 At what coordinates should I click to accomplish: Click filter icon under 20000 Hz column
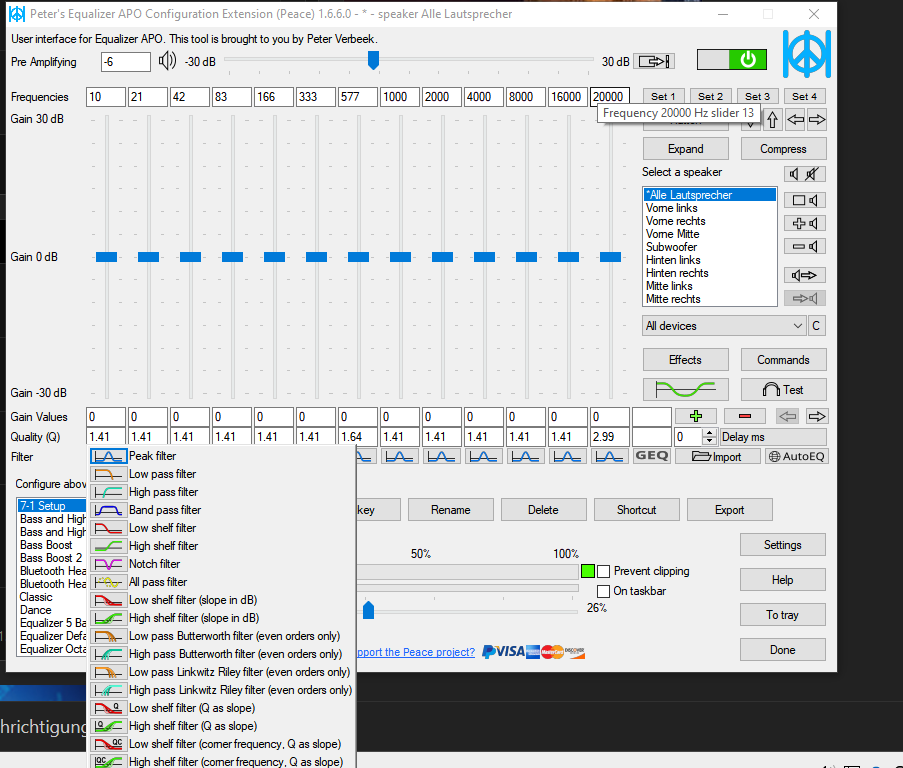tap(609, 457)
